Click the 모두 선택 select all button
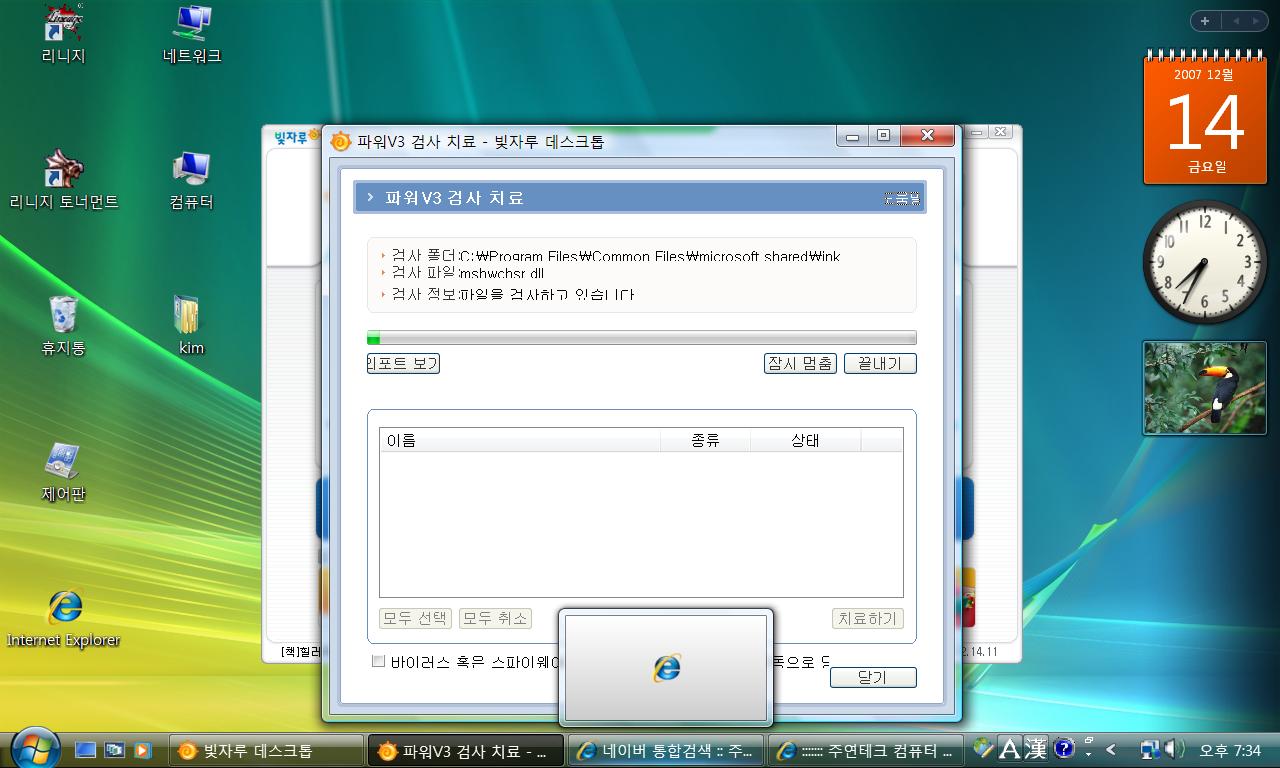This screenshot has height=768, width=1280. click(415, 619)
